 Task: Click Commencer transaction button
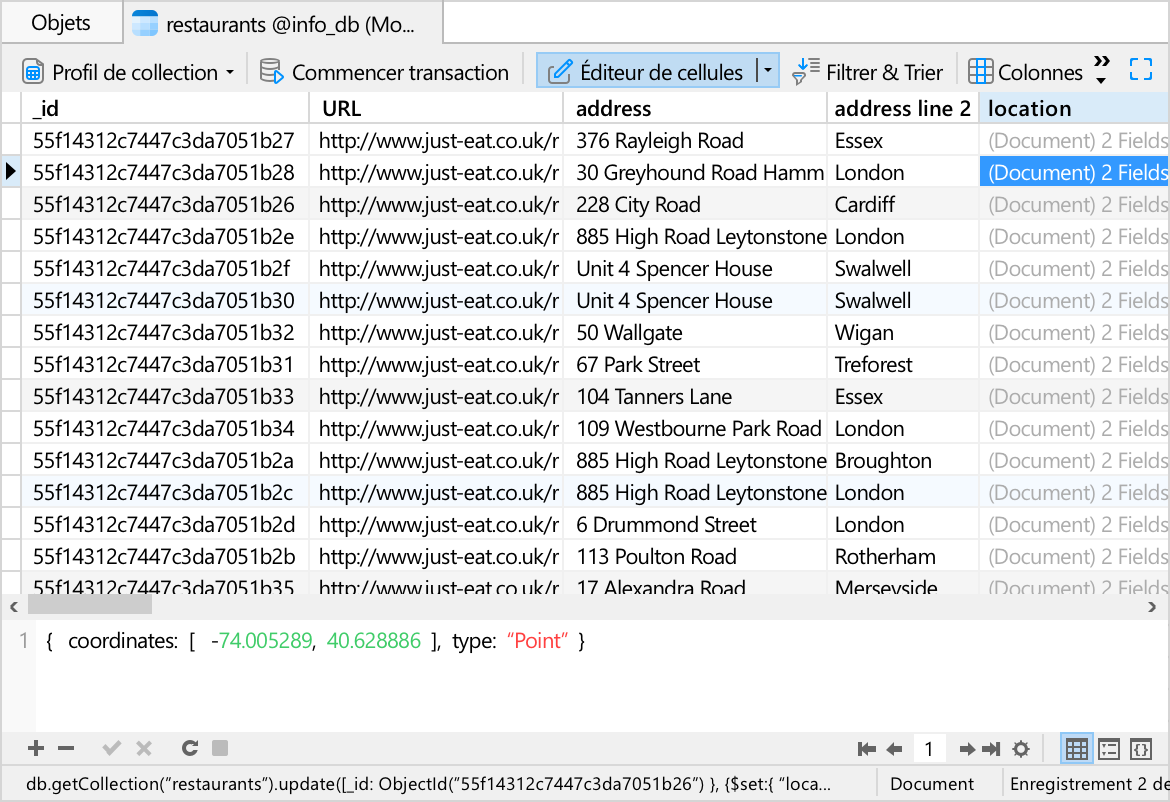click(x=385, y=72)
